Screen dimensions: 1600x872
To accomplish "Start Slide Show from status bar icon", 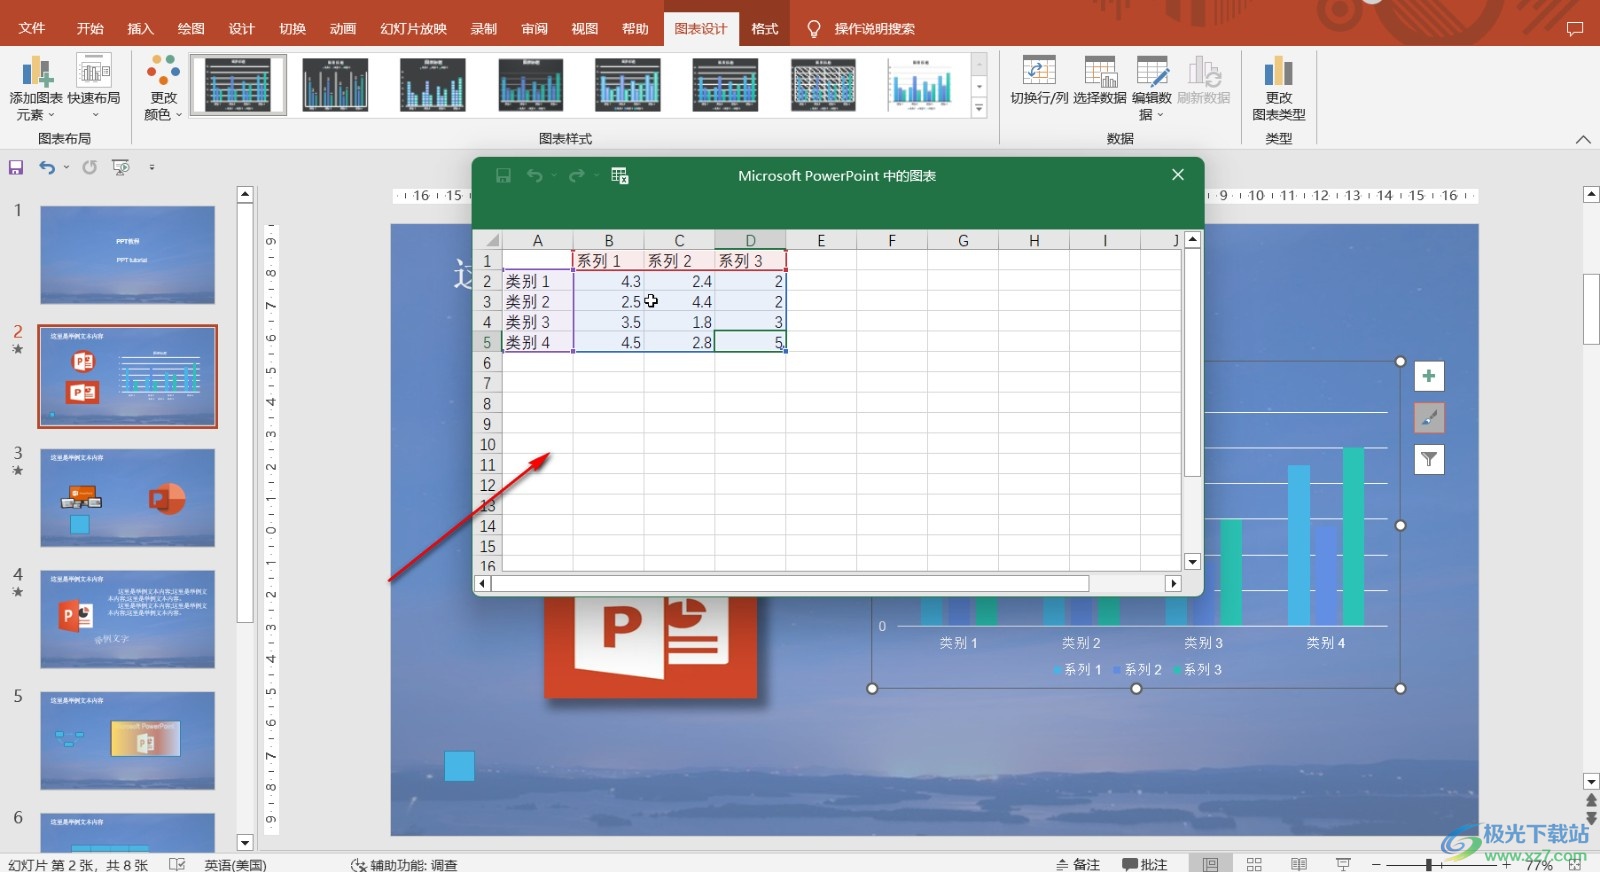I will pyautogui.click(x=1343, y=864).
